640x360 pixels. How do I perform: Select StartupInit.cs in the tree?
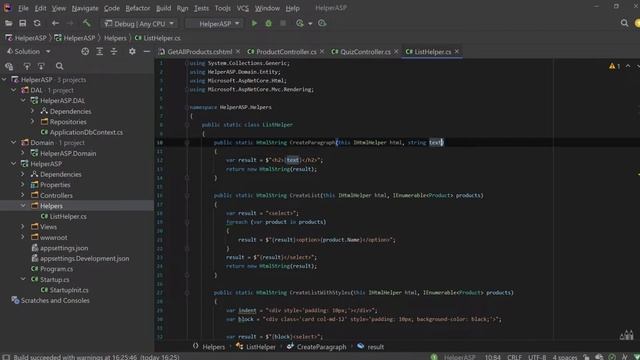64,290
